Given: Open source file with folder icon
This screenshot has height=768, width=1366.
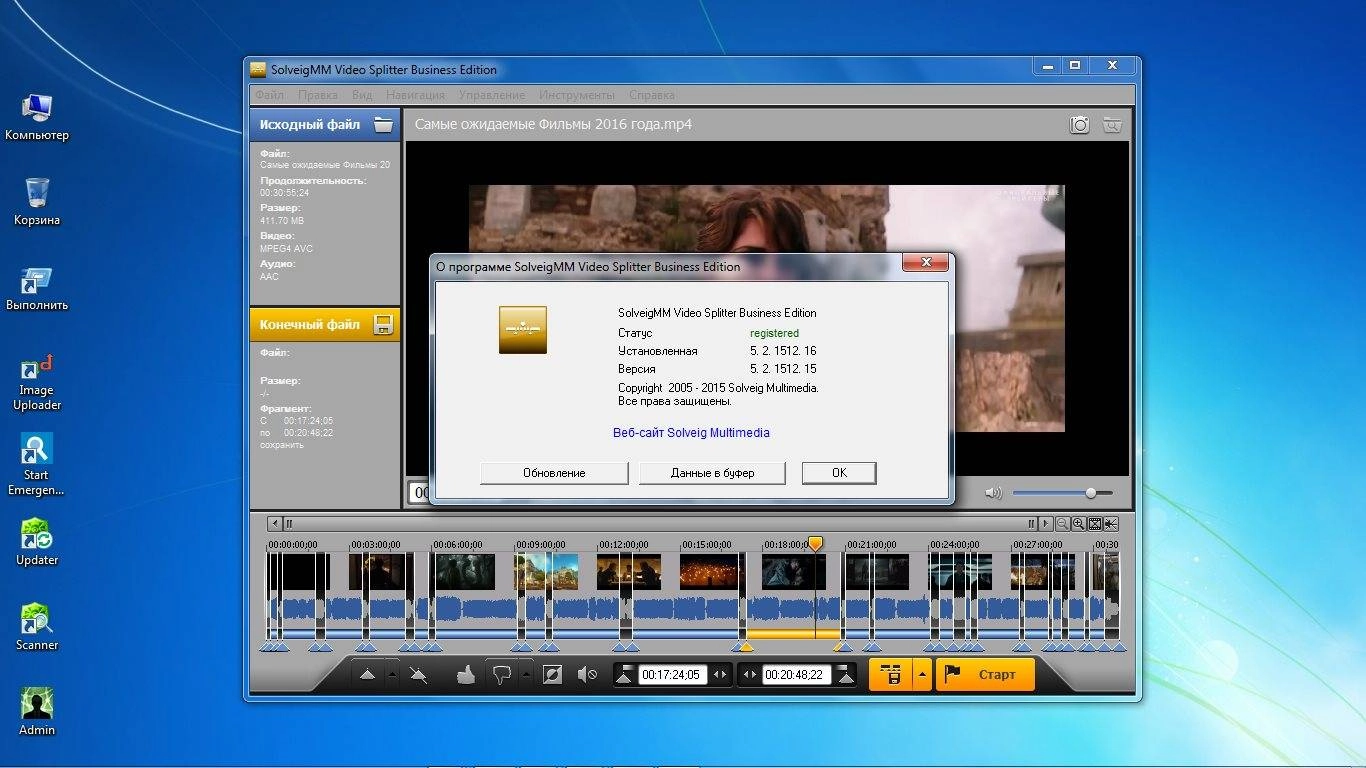Looking at the screenshot, I should click(x=383, y=125).
